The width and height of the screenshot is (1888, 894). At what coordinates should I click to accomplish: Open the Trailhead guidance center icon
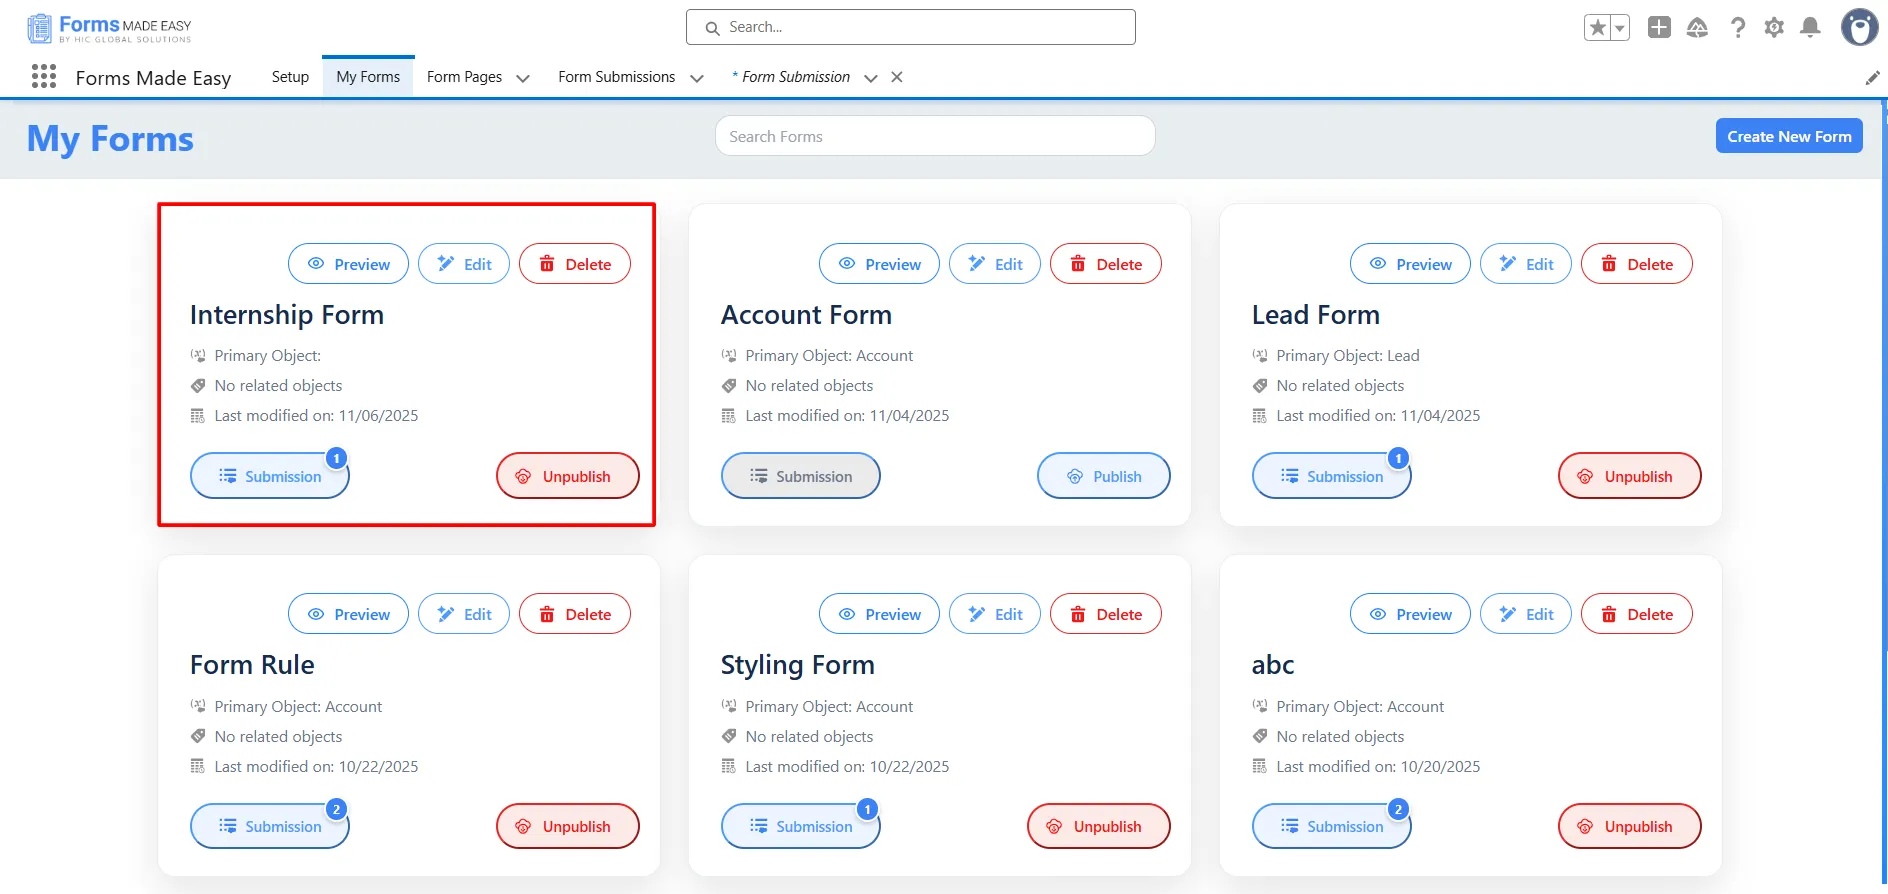pyautogui.click(x=1697, y=28)
